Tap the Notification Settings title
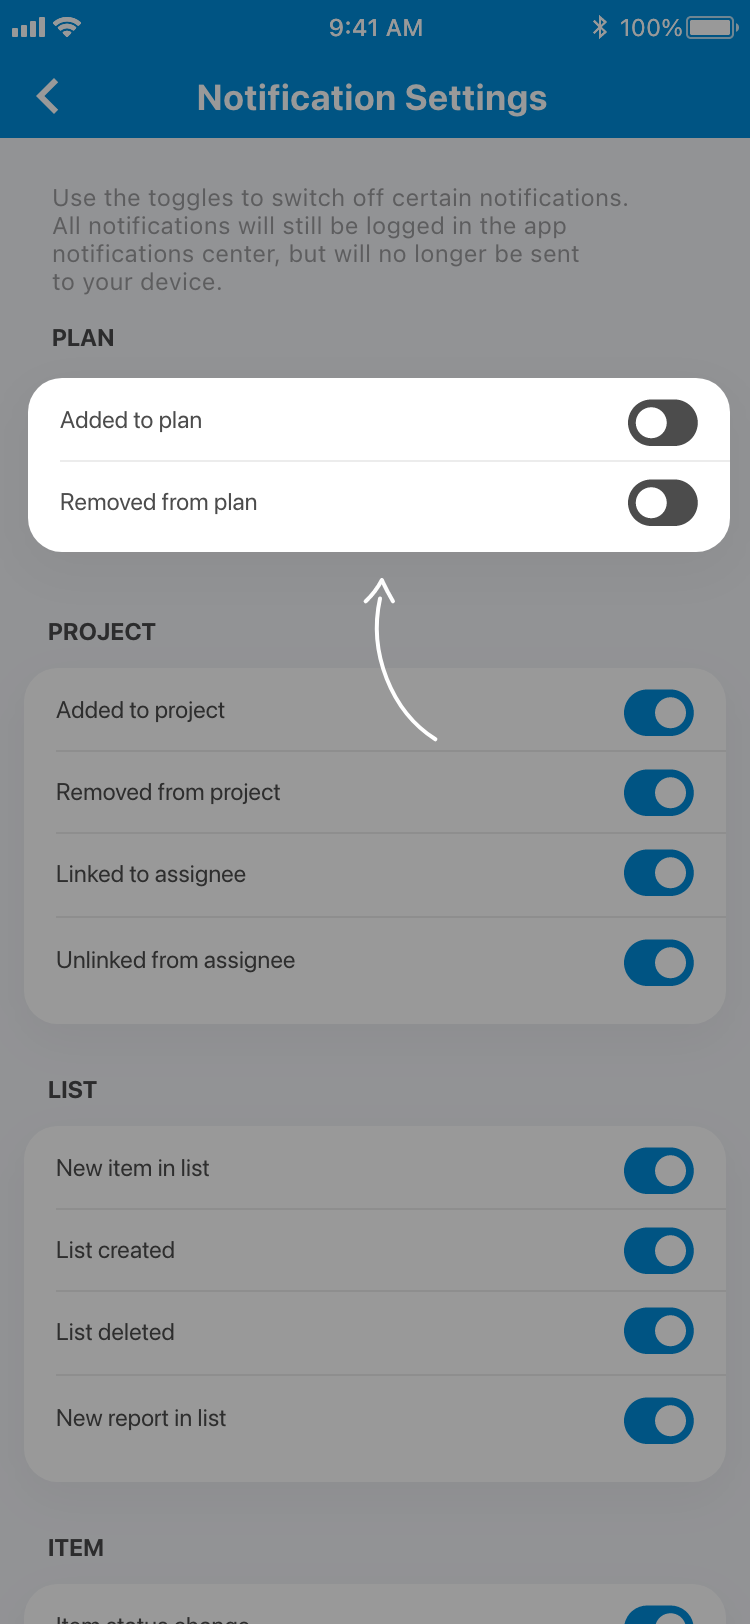Image resolution: width=750 pixels, height=1624 pixels. pos(372,98)
